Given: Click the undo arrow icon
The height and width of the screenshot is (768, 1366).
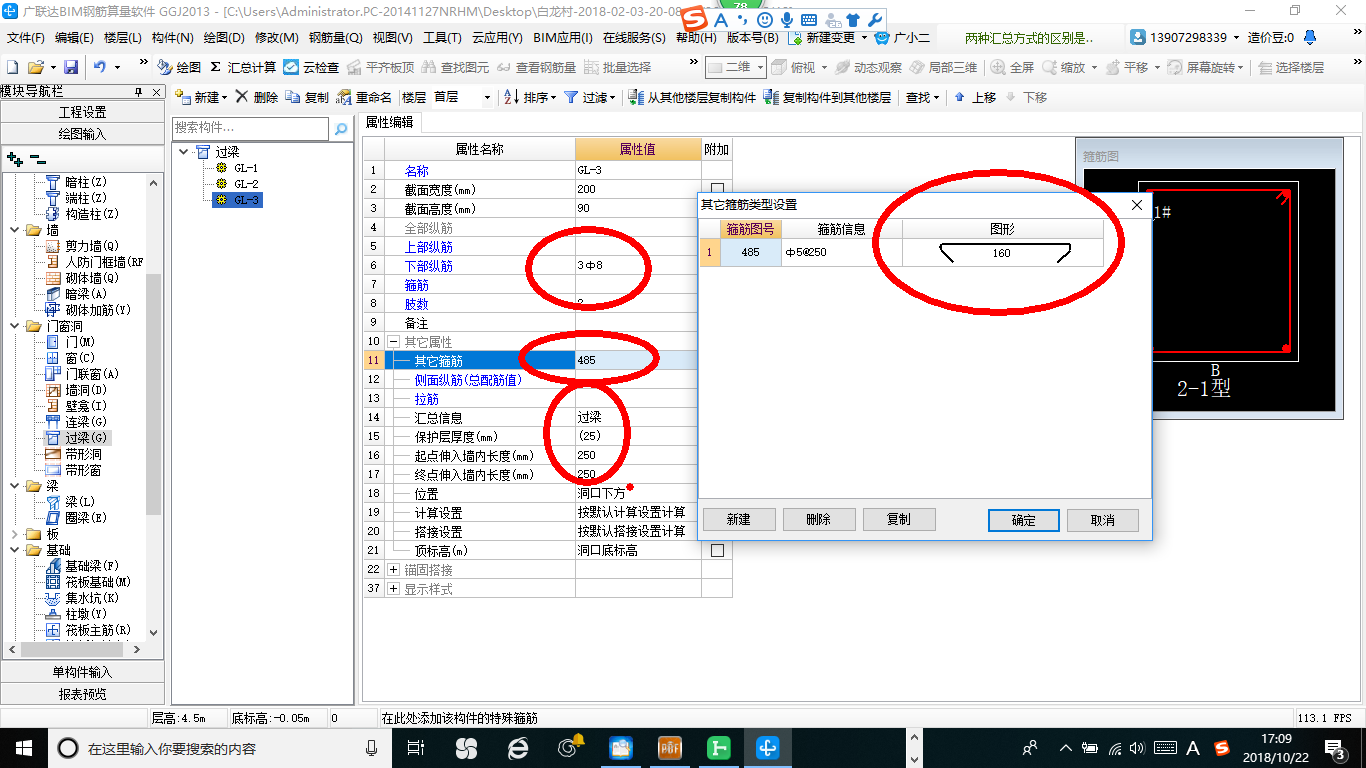Looking at the screenshot, I should pos(100,67).
